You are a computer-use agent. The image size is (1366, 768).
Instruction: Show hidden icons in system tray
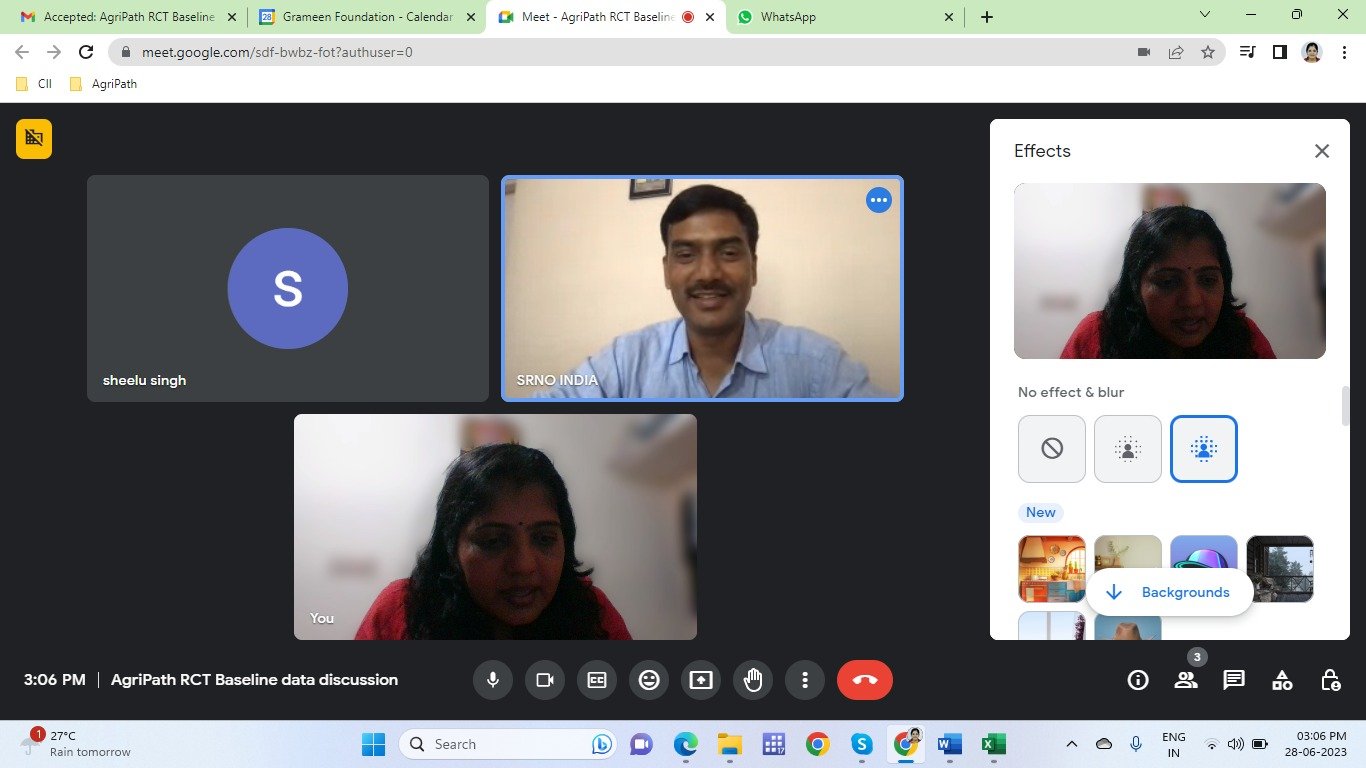click(x=1072, y=744)
